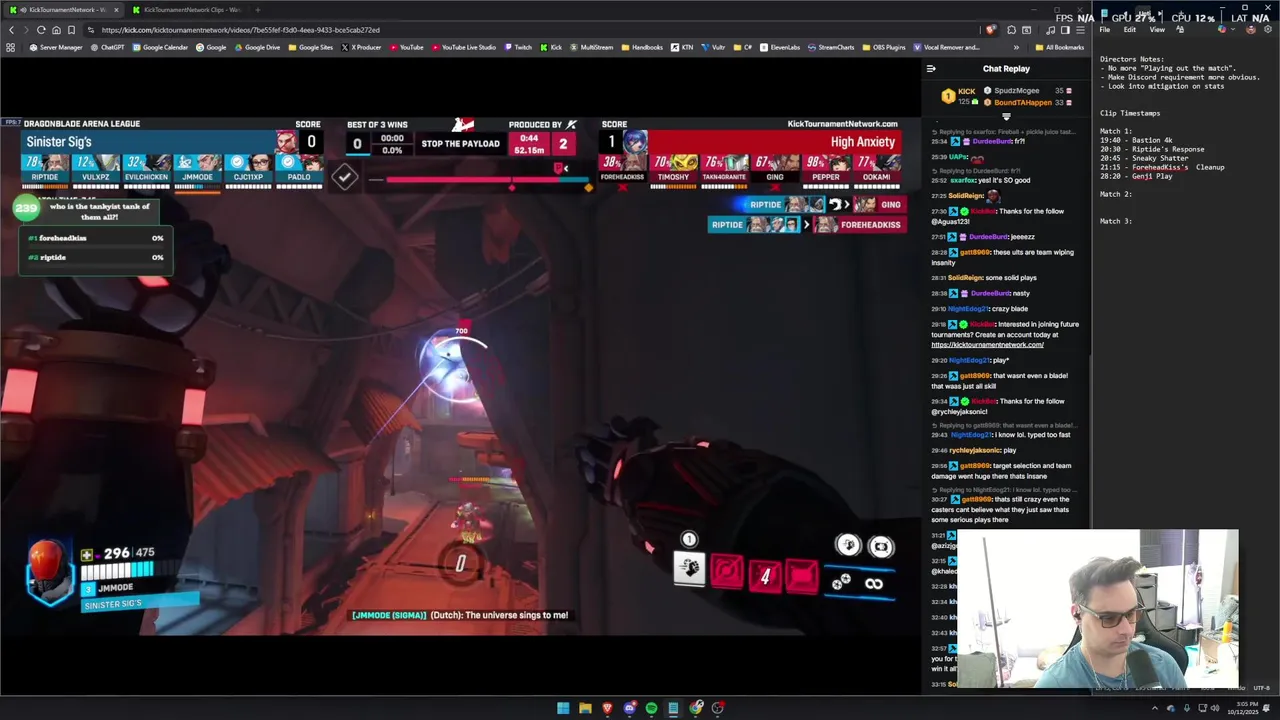The width and height of the screenshot is (1280, 720).
Task: Click the 'Match 2:' line in Notepad
Action: click(x=1116, y=194)
